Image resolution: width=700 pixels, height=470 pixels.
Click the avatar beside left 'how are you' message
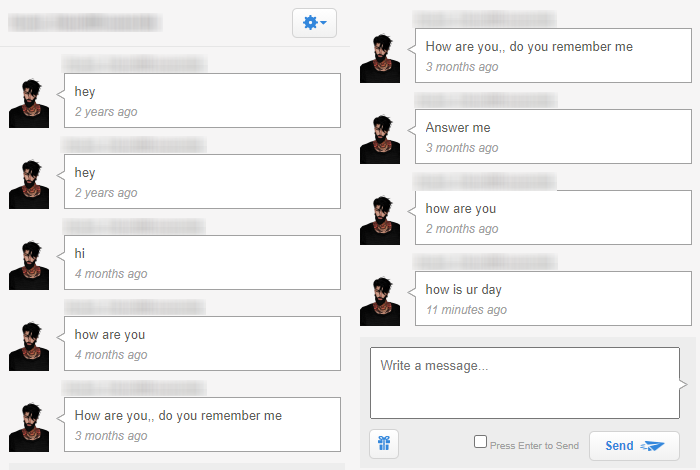(x=29, y=346)
